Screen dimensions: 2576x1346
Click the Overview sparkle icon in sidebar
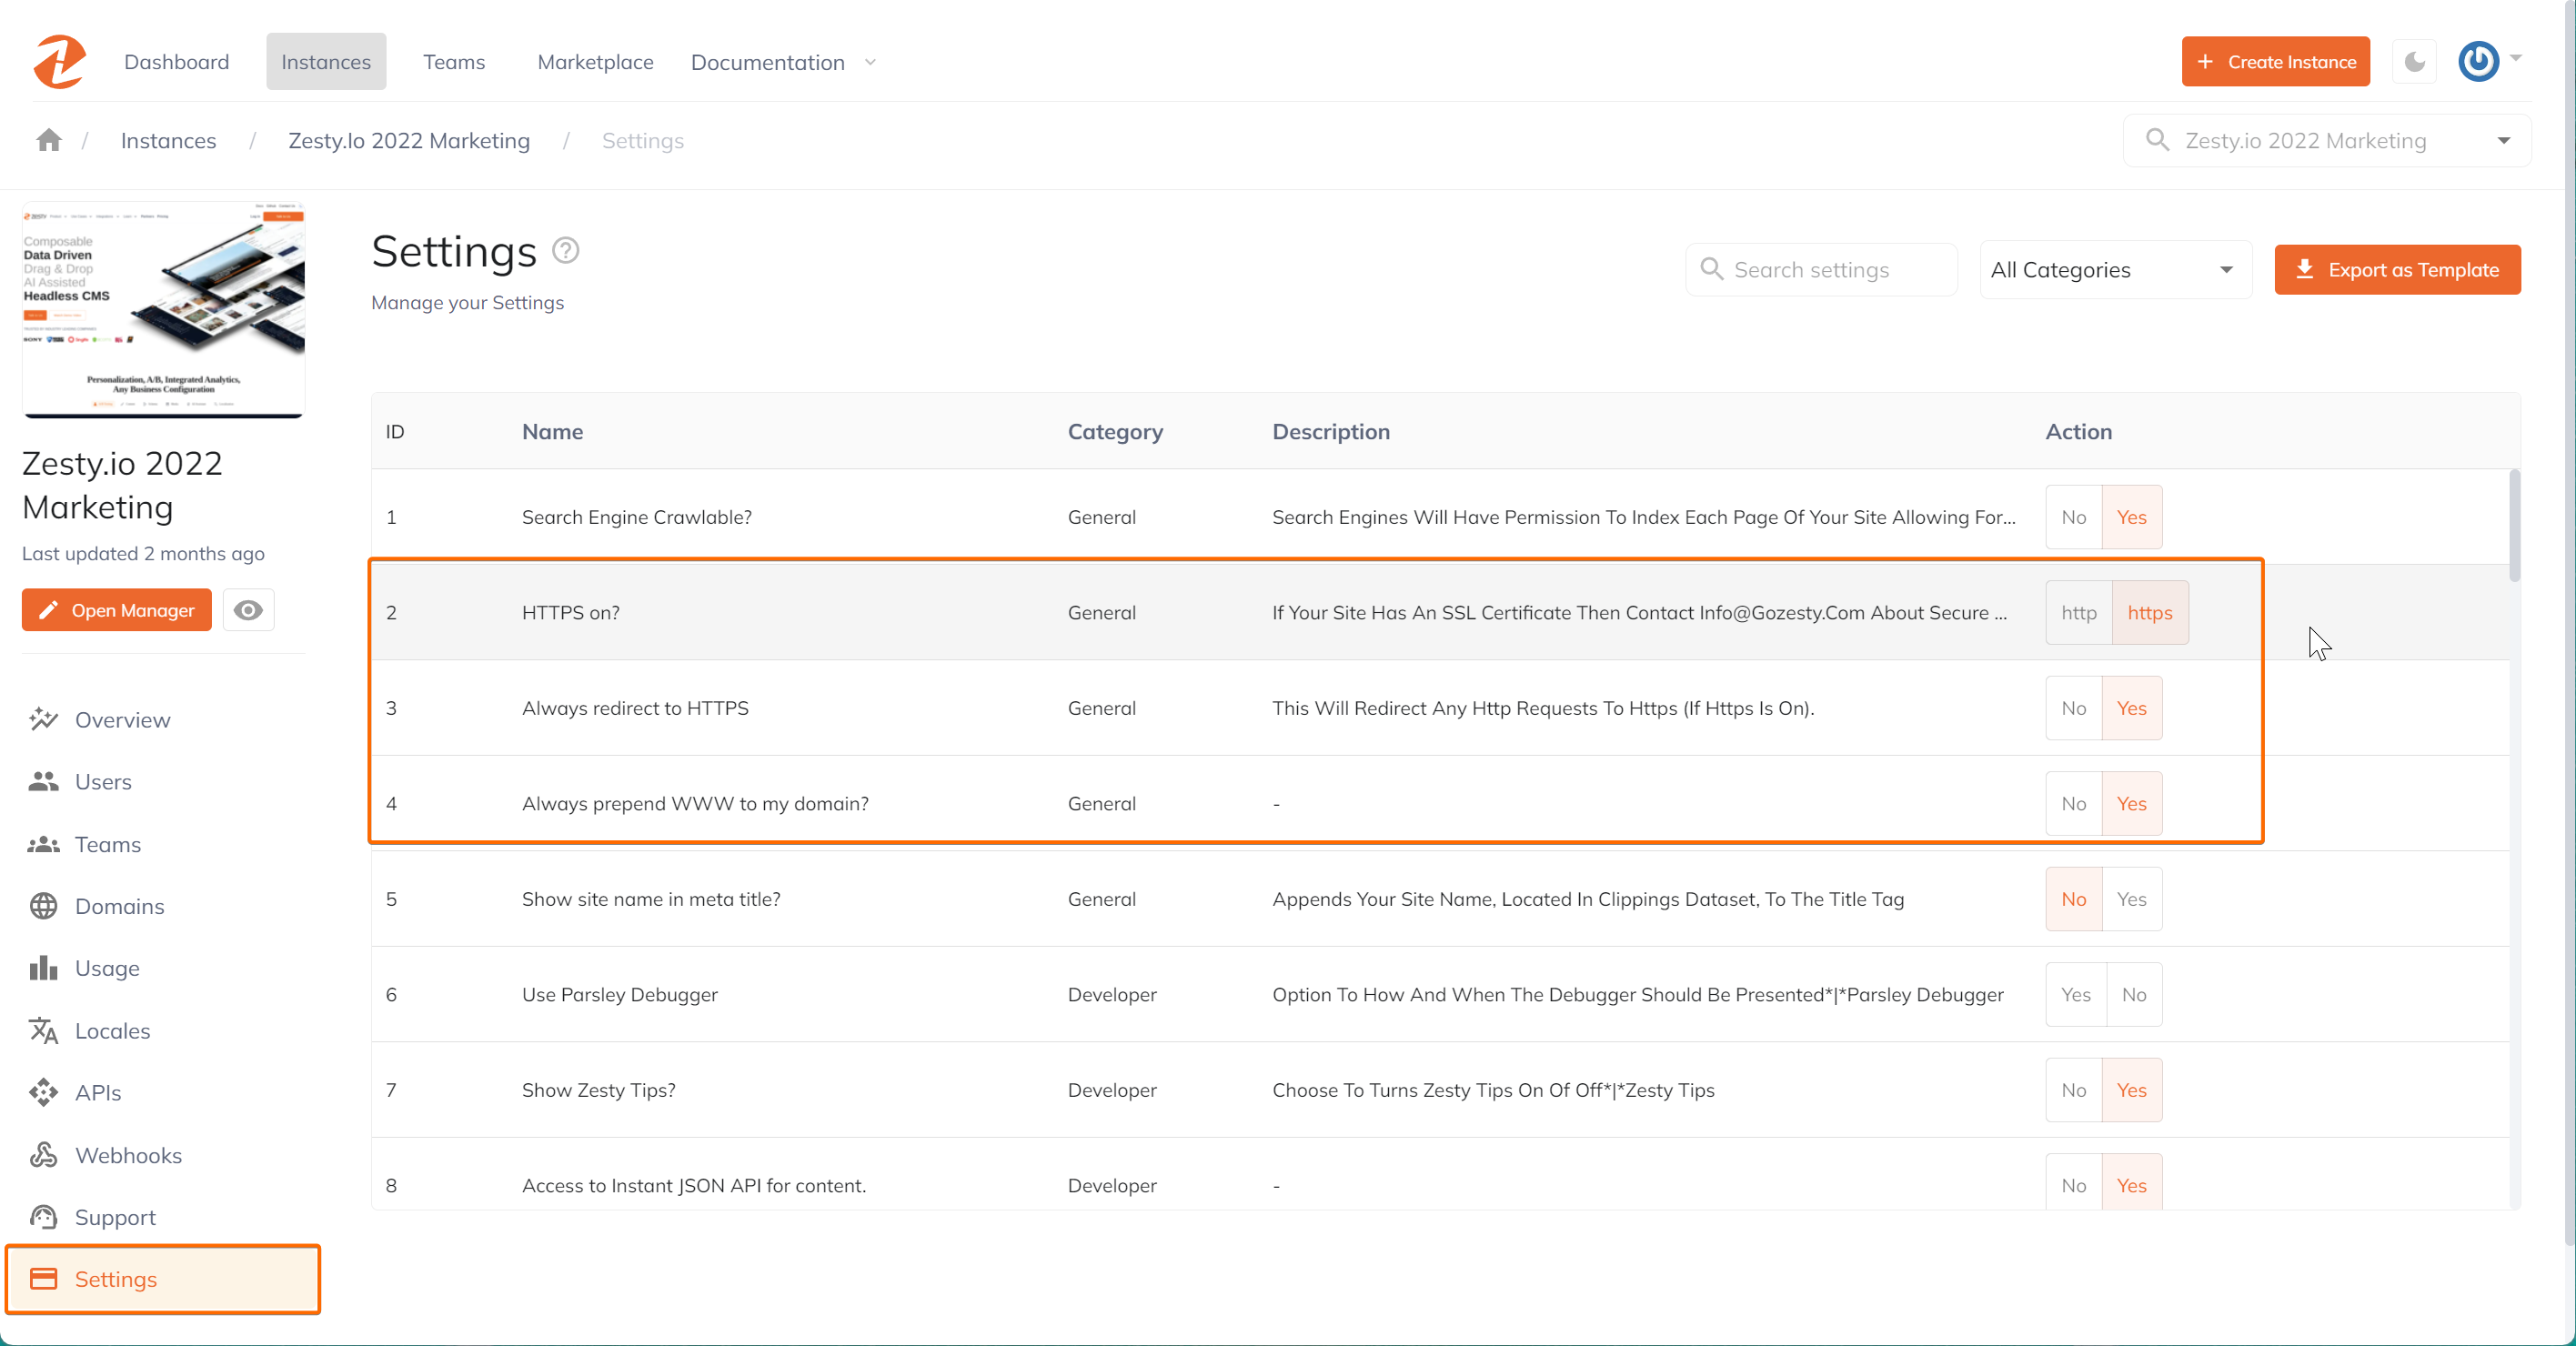point(43,719)
